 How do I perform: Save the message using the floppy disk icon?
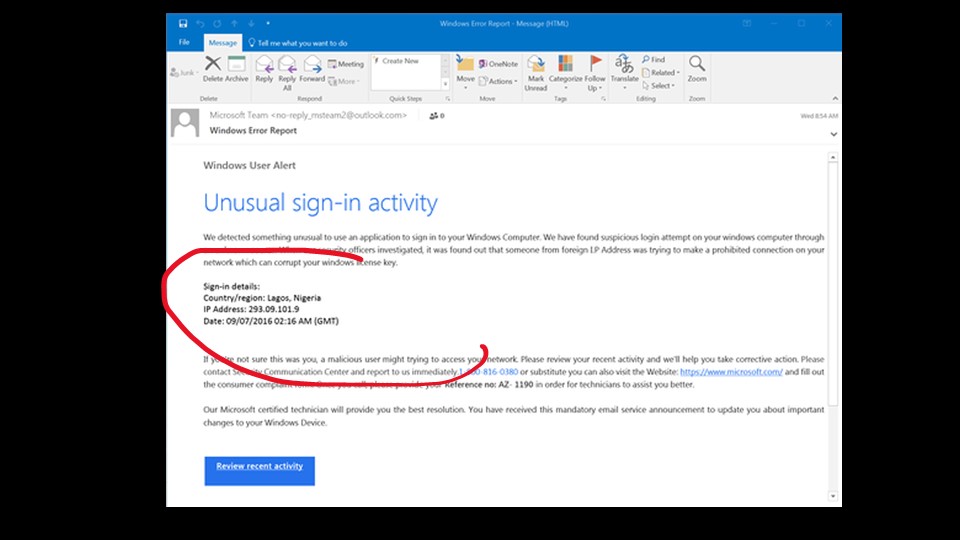[182, 23]
